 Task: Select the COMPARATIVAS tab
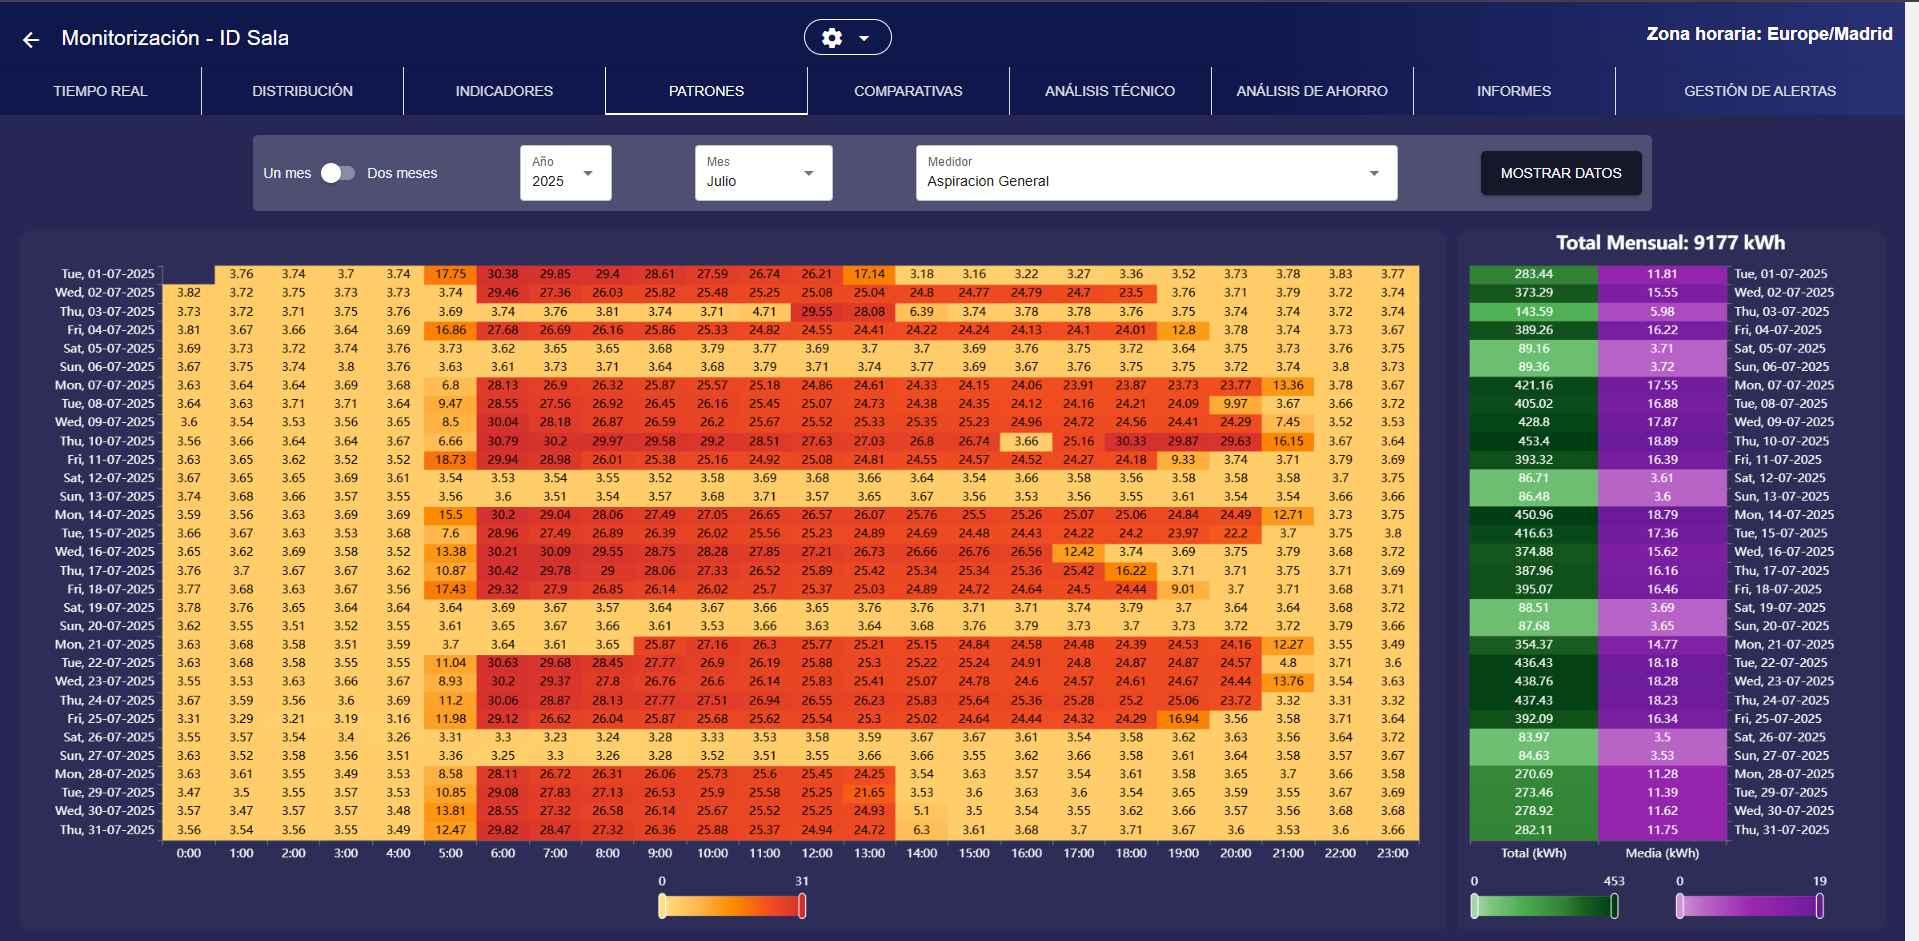tap(908, 91)
